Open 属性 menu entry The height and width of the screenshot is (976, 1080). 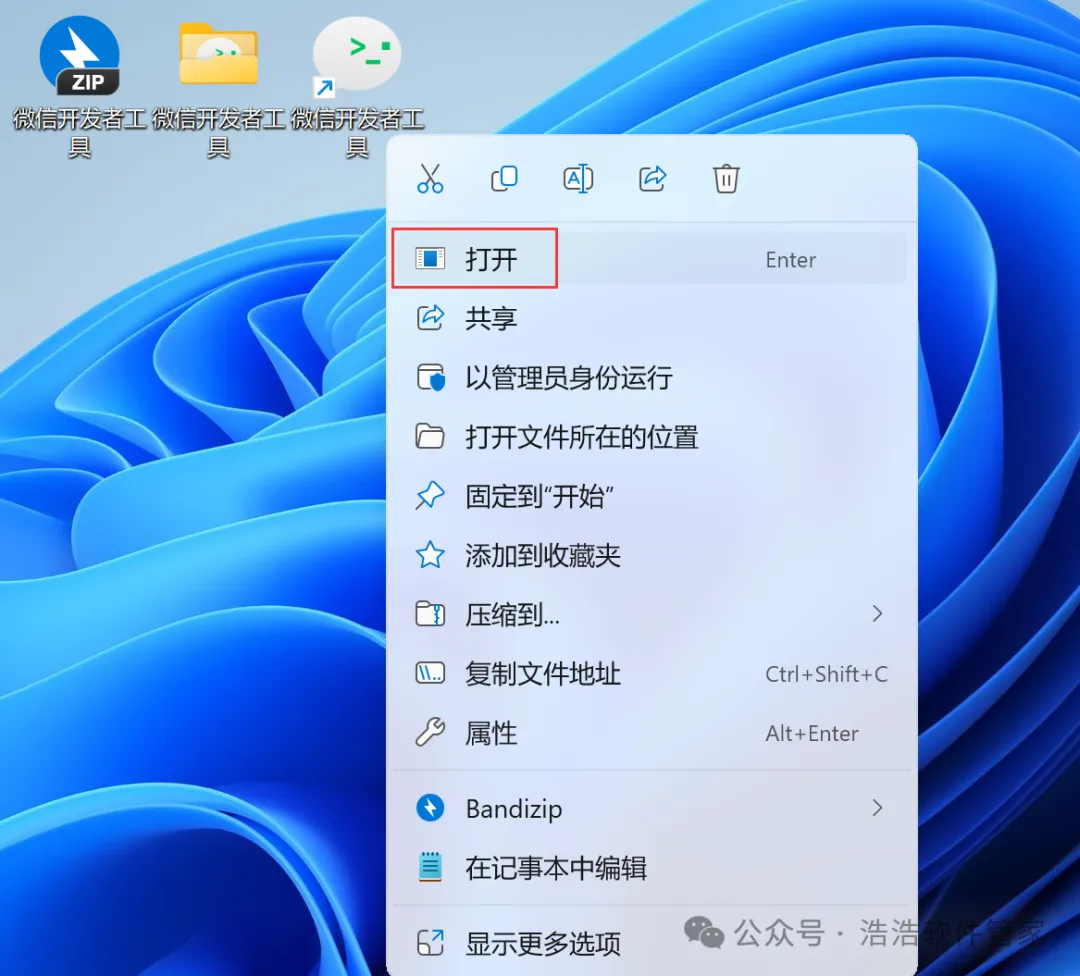[650, 733]
